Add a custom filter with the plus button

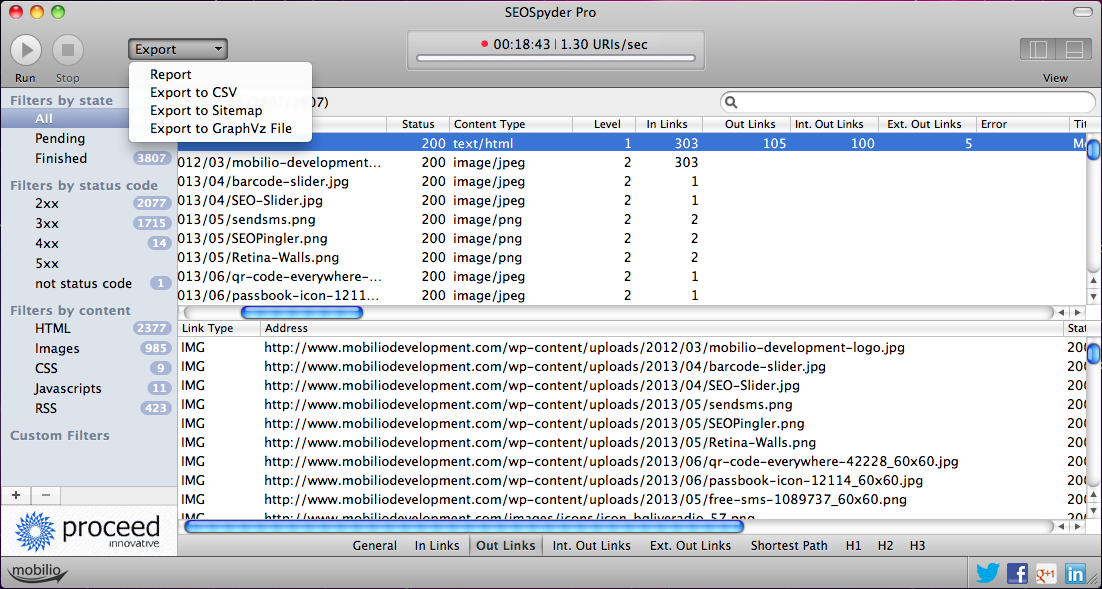pyautogui.click(x=15, y=495)
